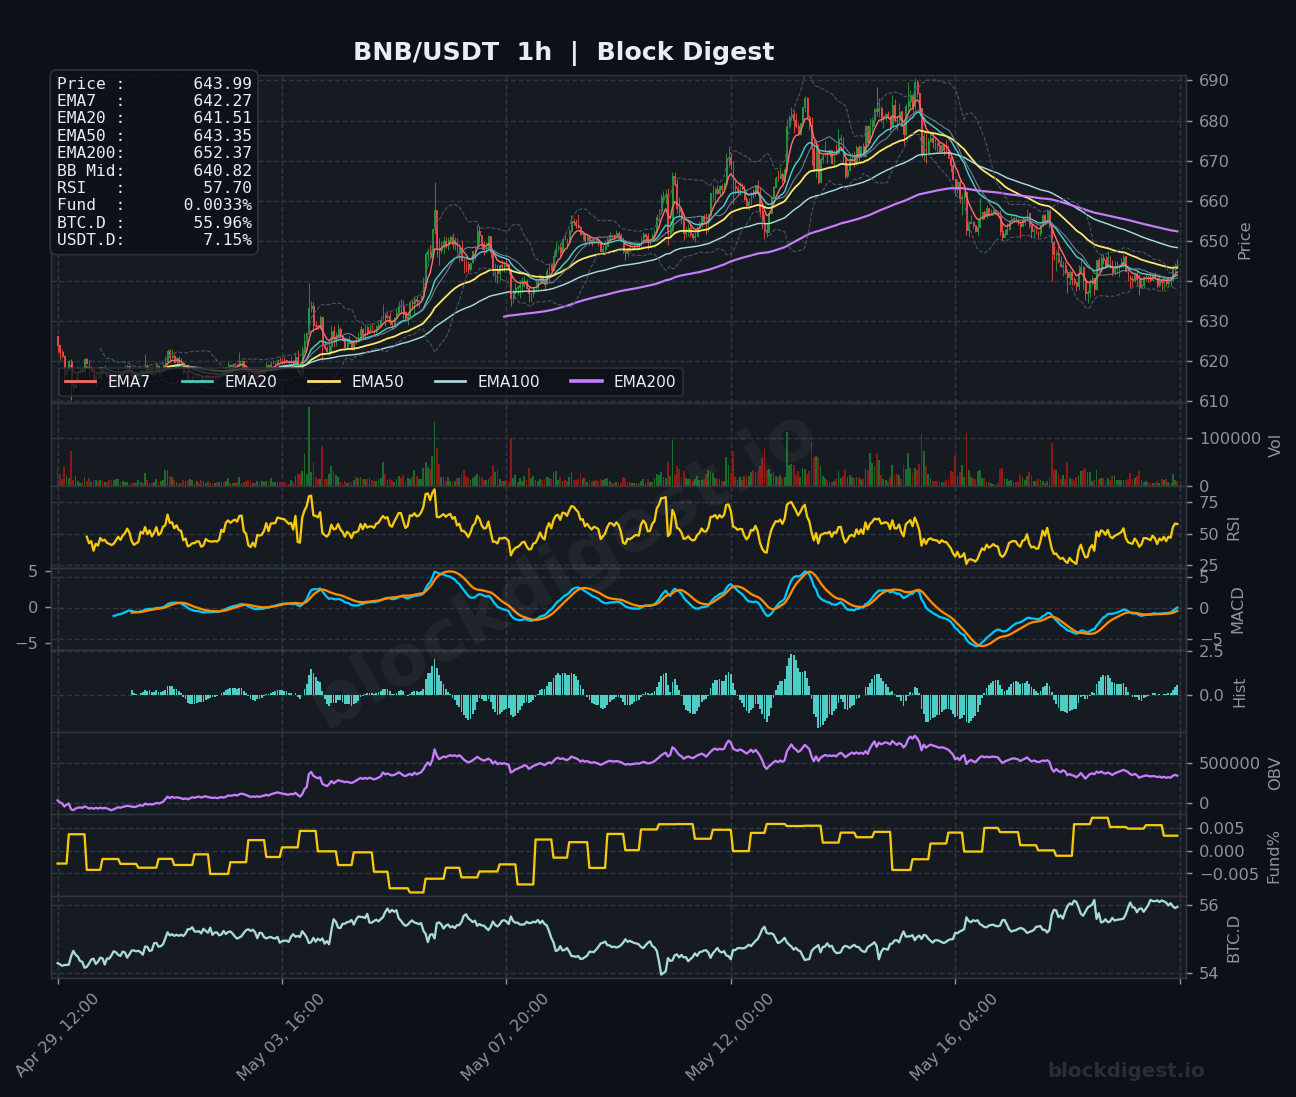This screenshot has height=1097, width=1296.
Task: Click the red EMA7 legend swatch
Action: (x=81, y=382)
